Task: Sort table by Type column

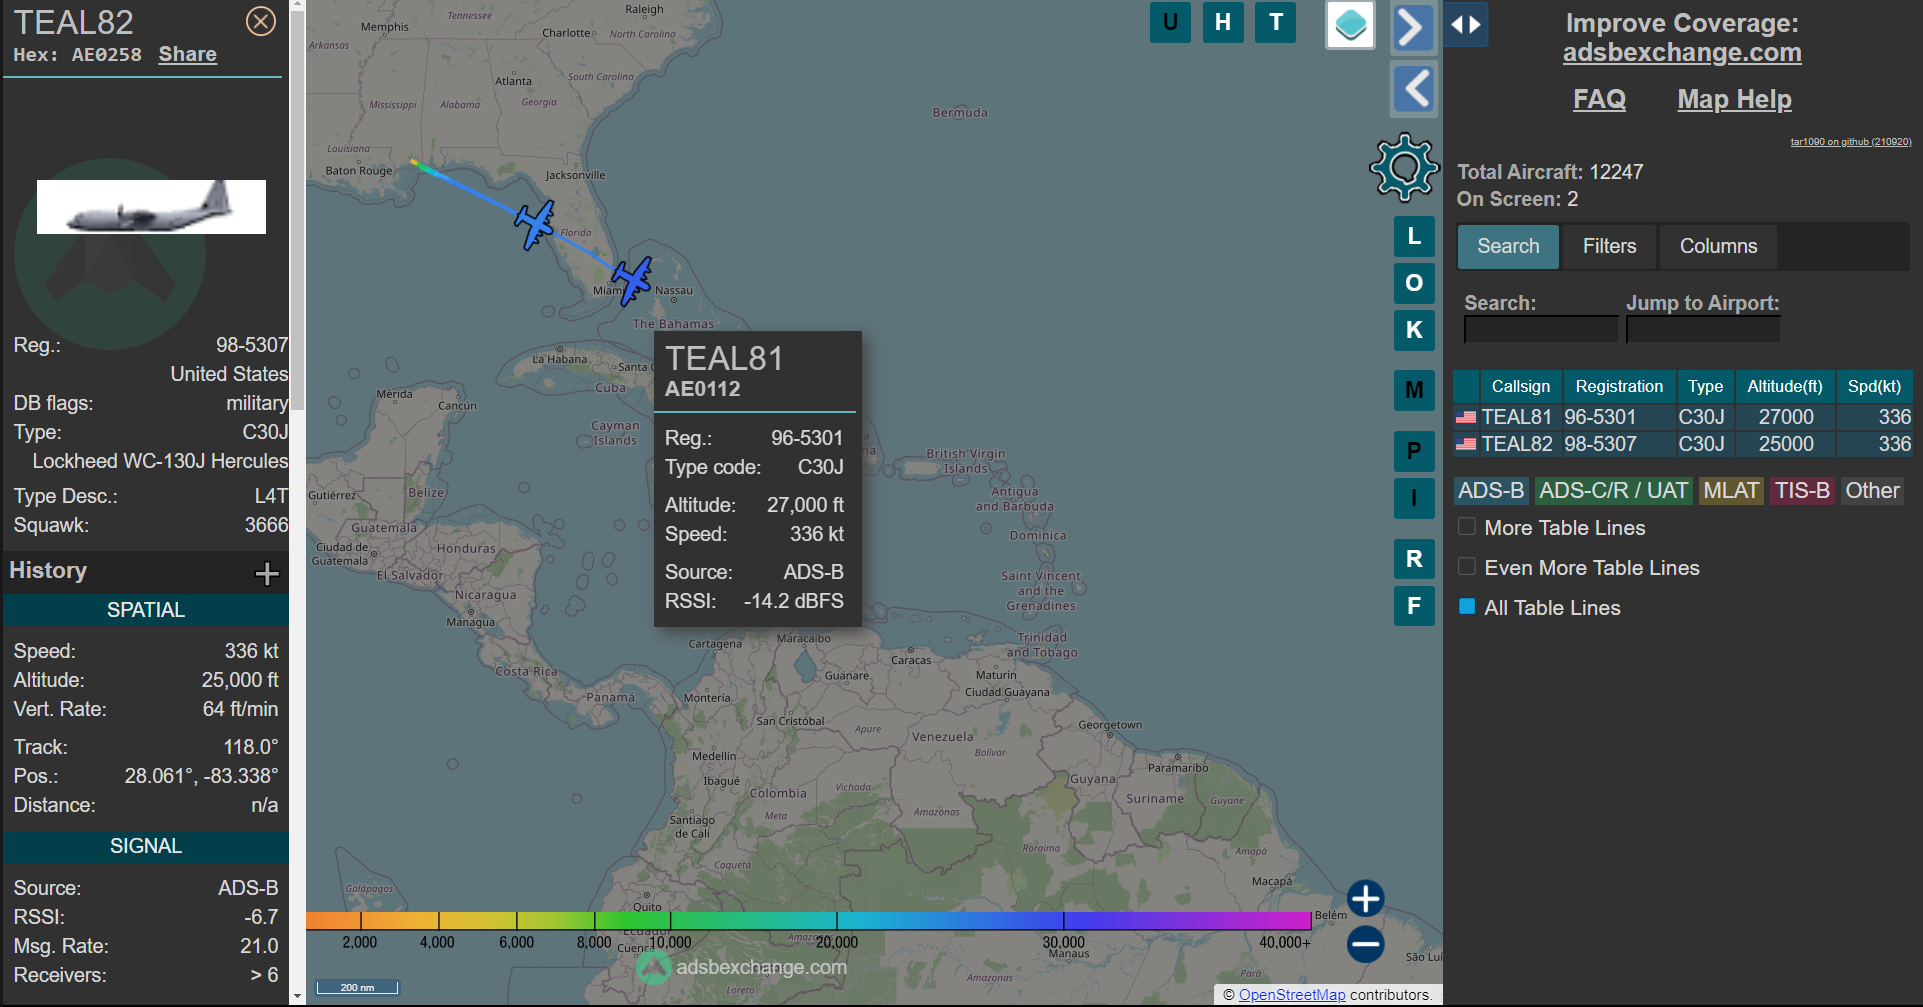Action: pyautogui.click(x=1705, y=386)
